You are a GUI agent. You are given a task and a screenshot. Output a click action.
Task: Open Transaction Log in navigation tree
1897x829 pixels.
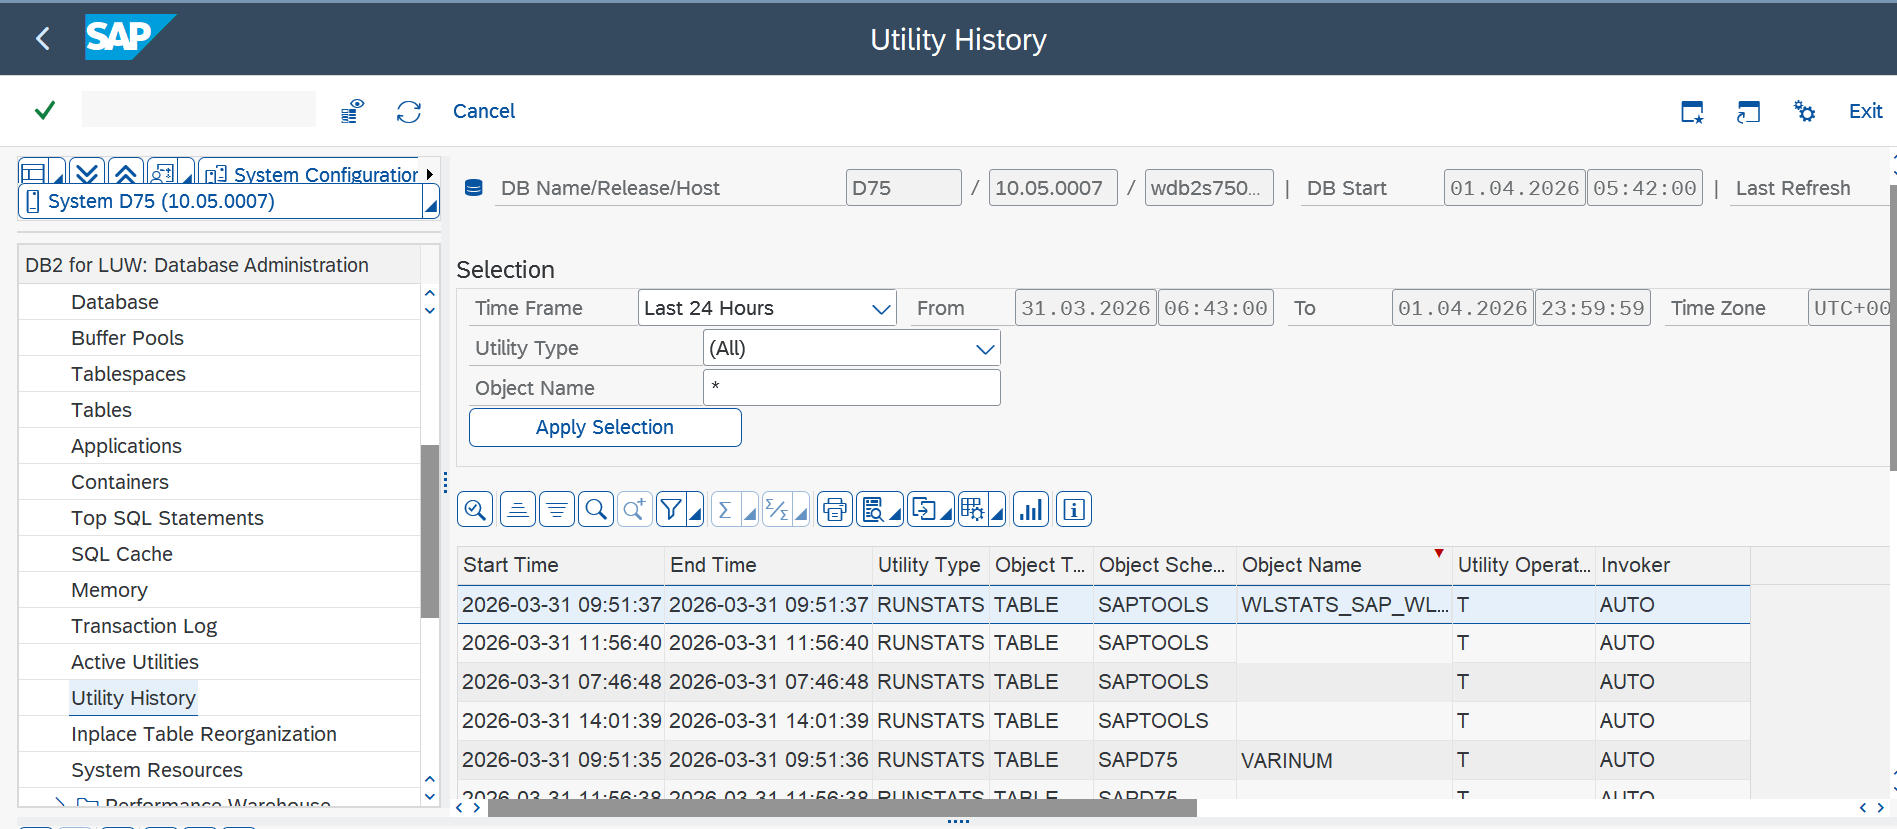click(x=144, y=626)
